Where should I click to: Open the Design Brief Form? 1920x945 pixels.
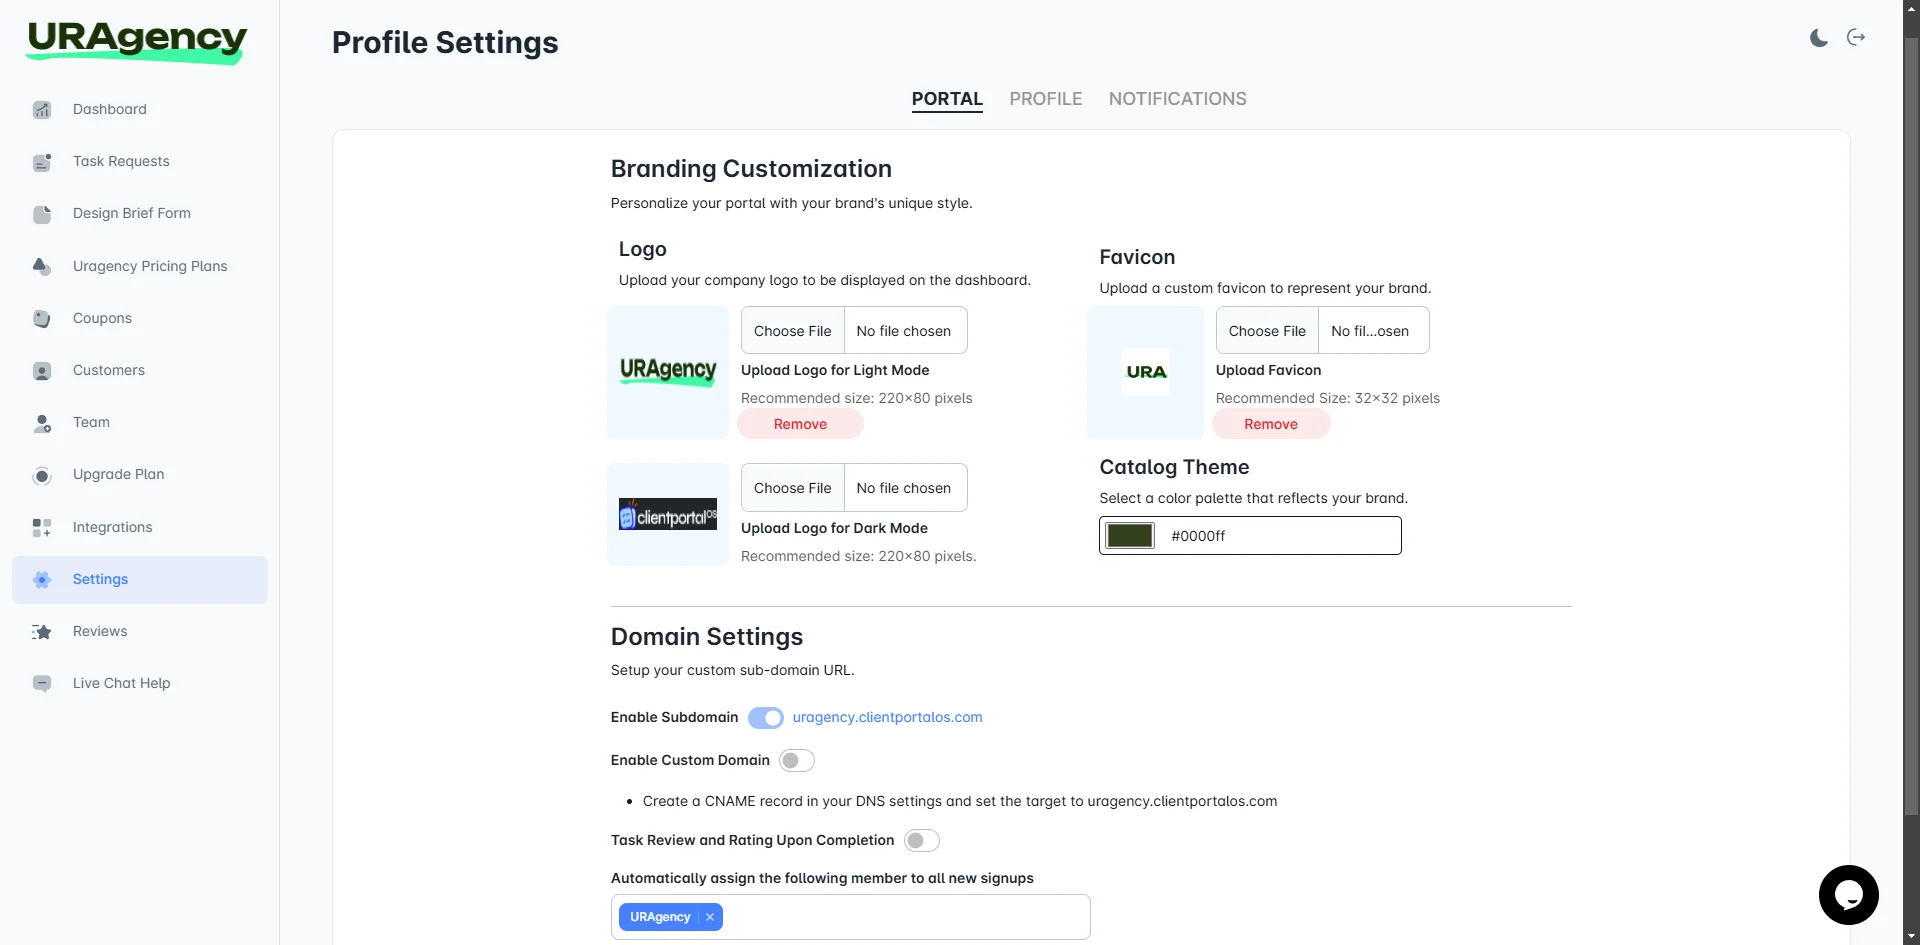[130, 213]
